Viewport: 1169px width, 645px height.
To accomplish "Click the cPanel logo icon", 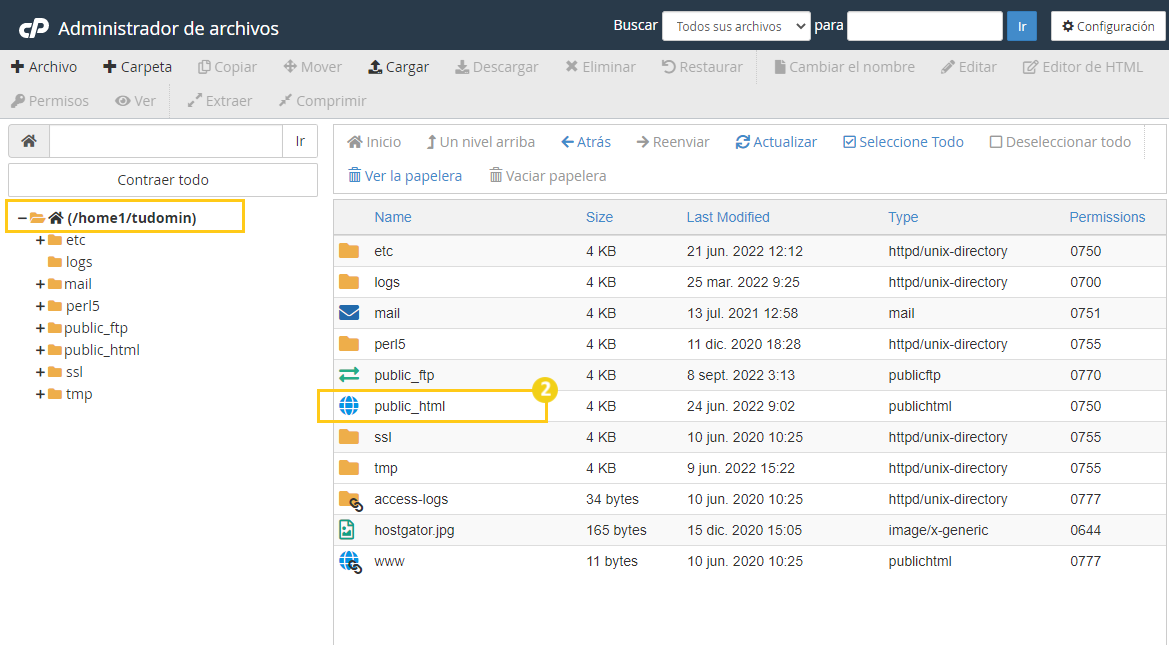I will click(34, 28).
